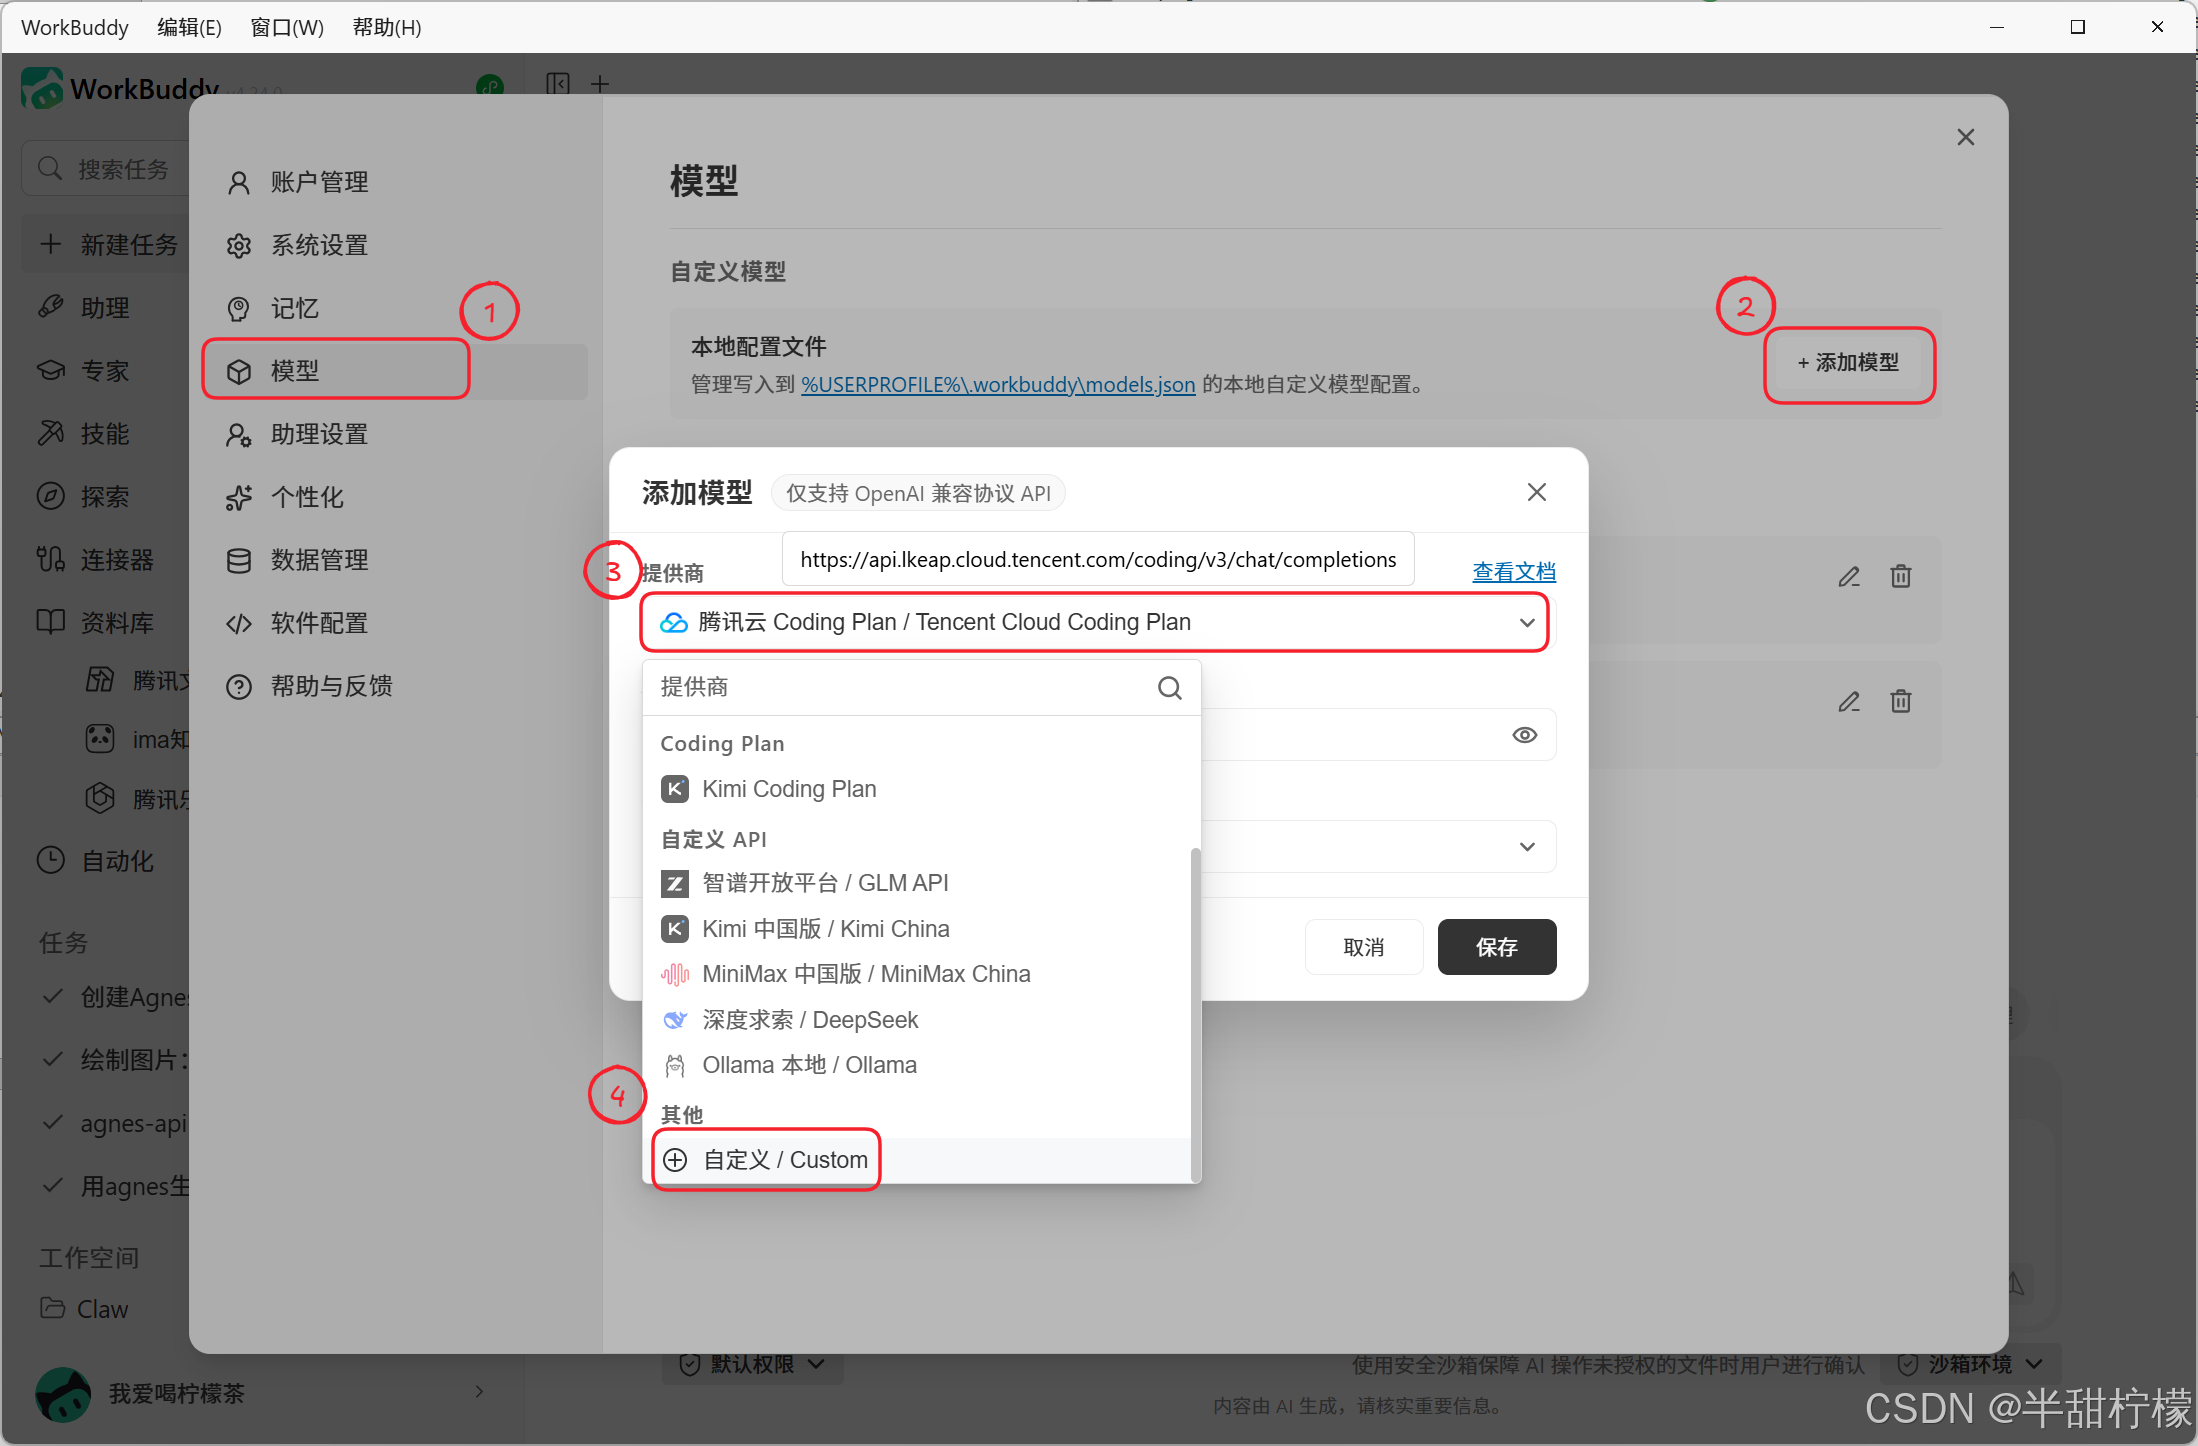Screen dimensions: 2198x1446
Task: Open the Claw workspace folder
Action: pos(85,1309)
